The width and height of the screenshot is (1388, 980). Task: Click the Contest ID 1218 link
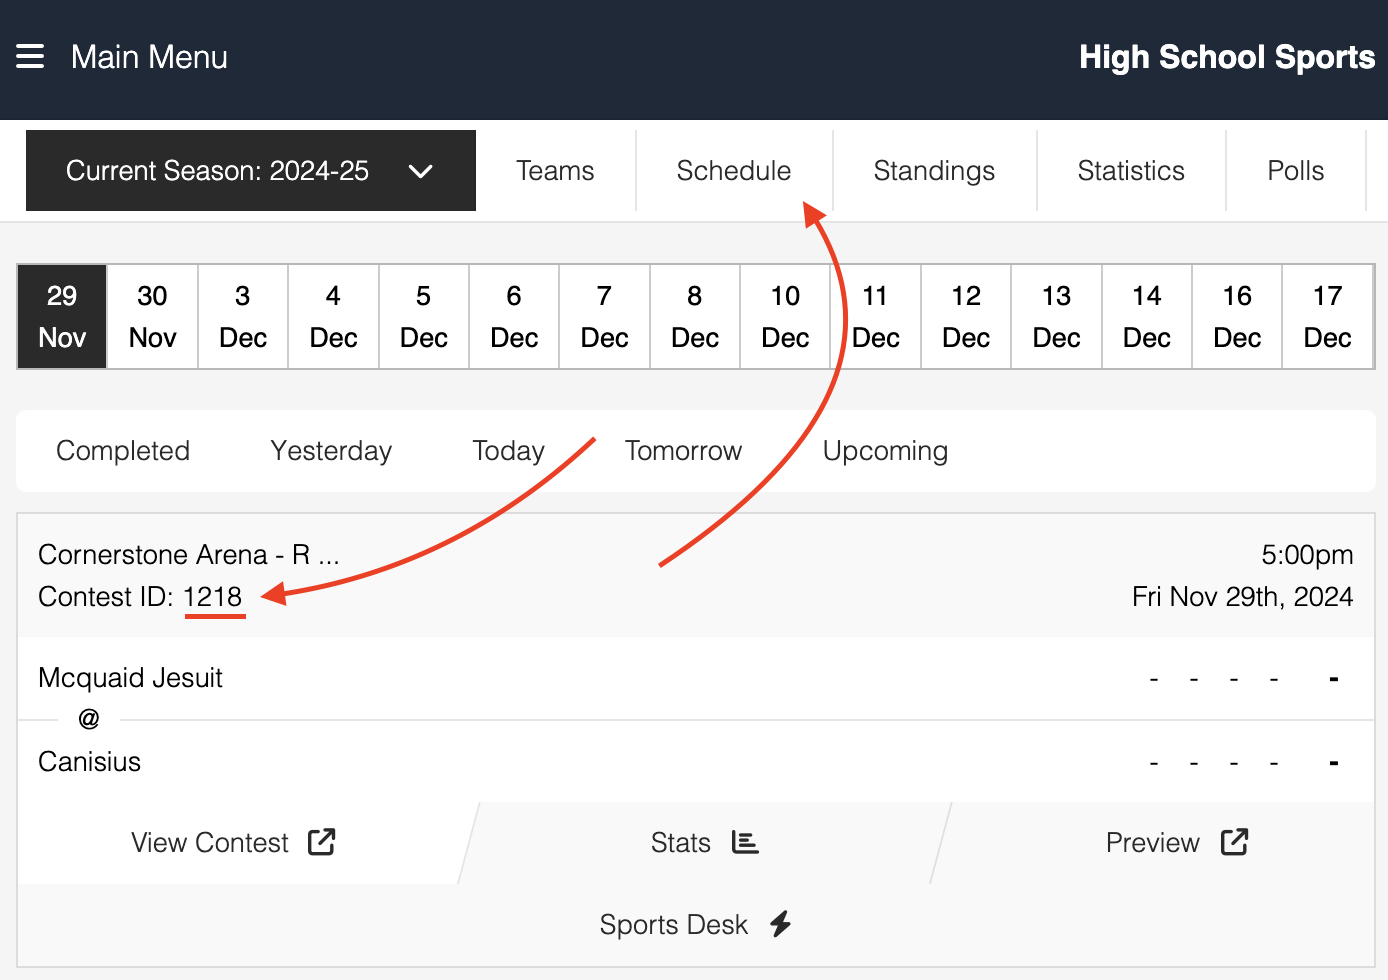(x=213, y=597)
